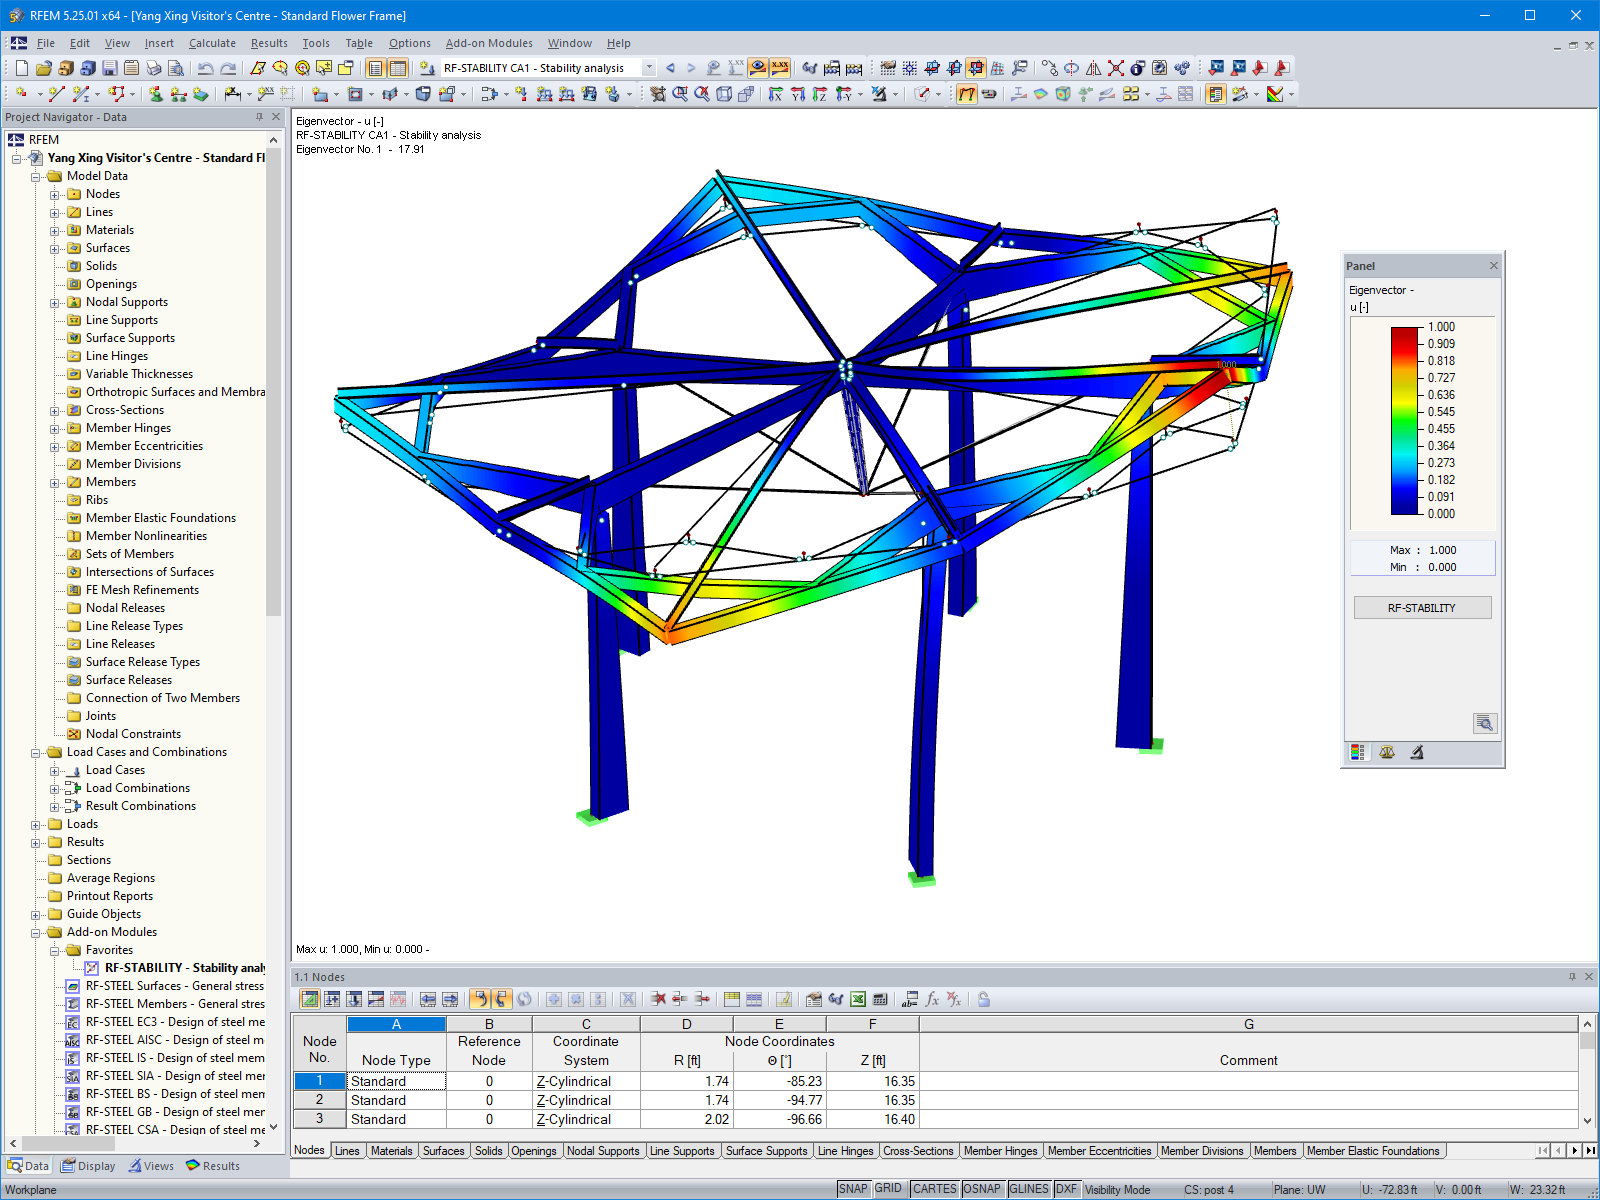Open a file with the yellow folder icon
1600x1200 pixels.
[x=44, y=68]
